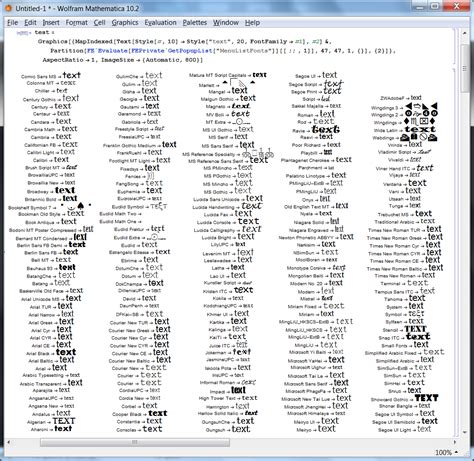The width and height of the screenshot is (474, 461).
Task: Open the Edit menu
Action: [30, 23]
